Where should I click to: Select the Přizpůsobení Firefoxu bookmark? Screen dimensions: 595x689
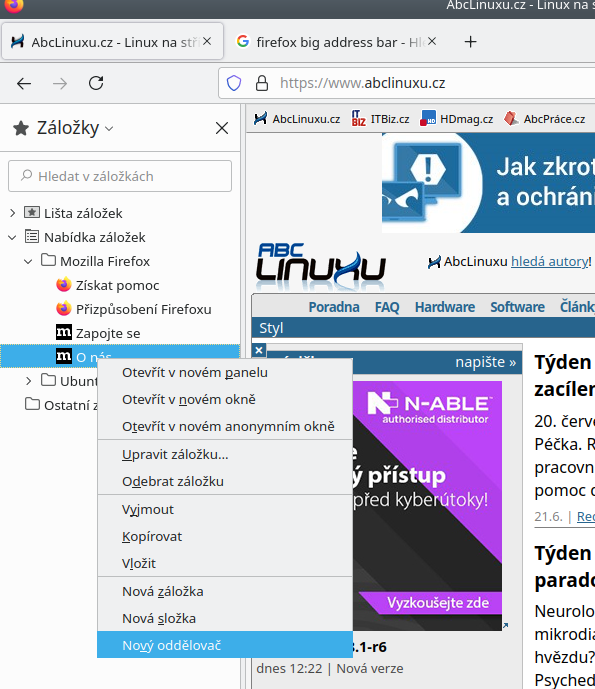tap(144, 309)
